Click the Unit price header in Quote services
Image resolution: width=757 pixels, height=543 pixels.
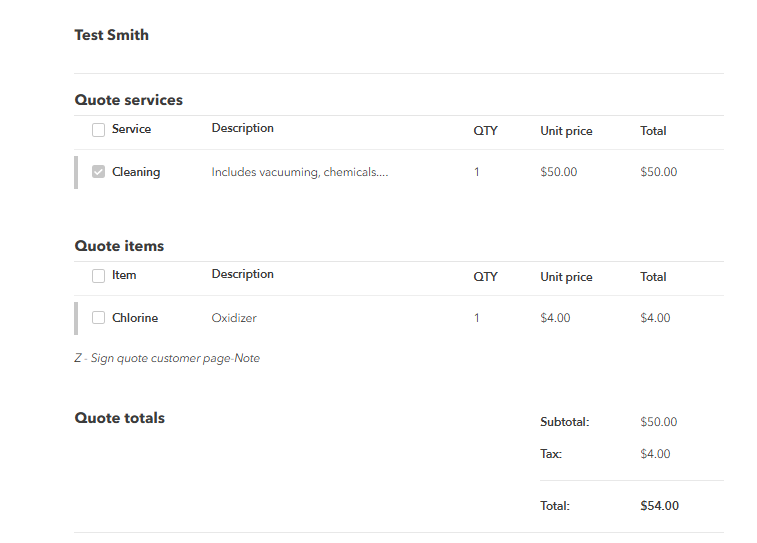coord(566,131)
